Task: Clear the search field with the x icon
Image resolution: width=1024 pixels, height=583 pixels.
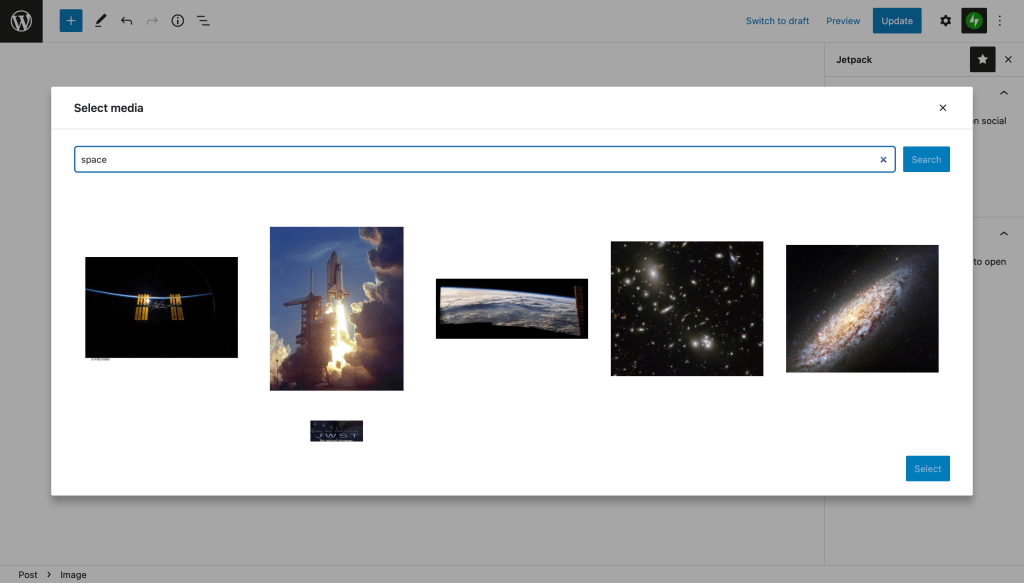Action: click(883, 160)
